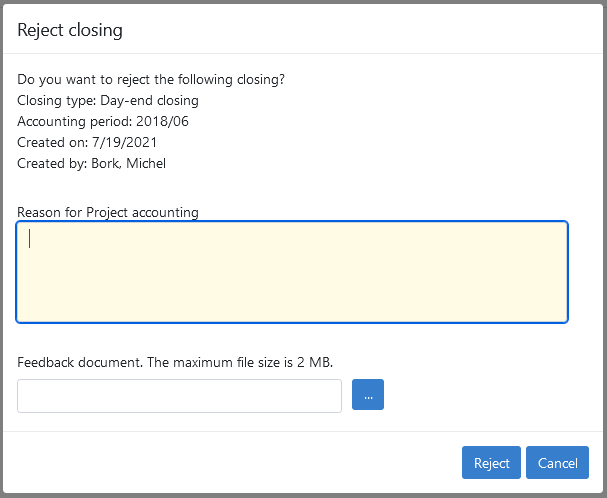Click the accounting period value 2018/06
Image resolution: width=607 pixels, height=498 pixels.
click(x=161, y=122)
